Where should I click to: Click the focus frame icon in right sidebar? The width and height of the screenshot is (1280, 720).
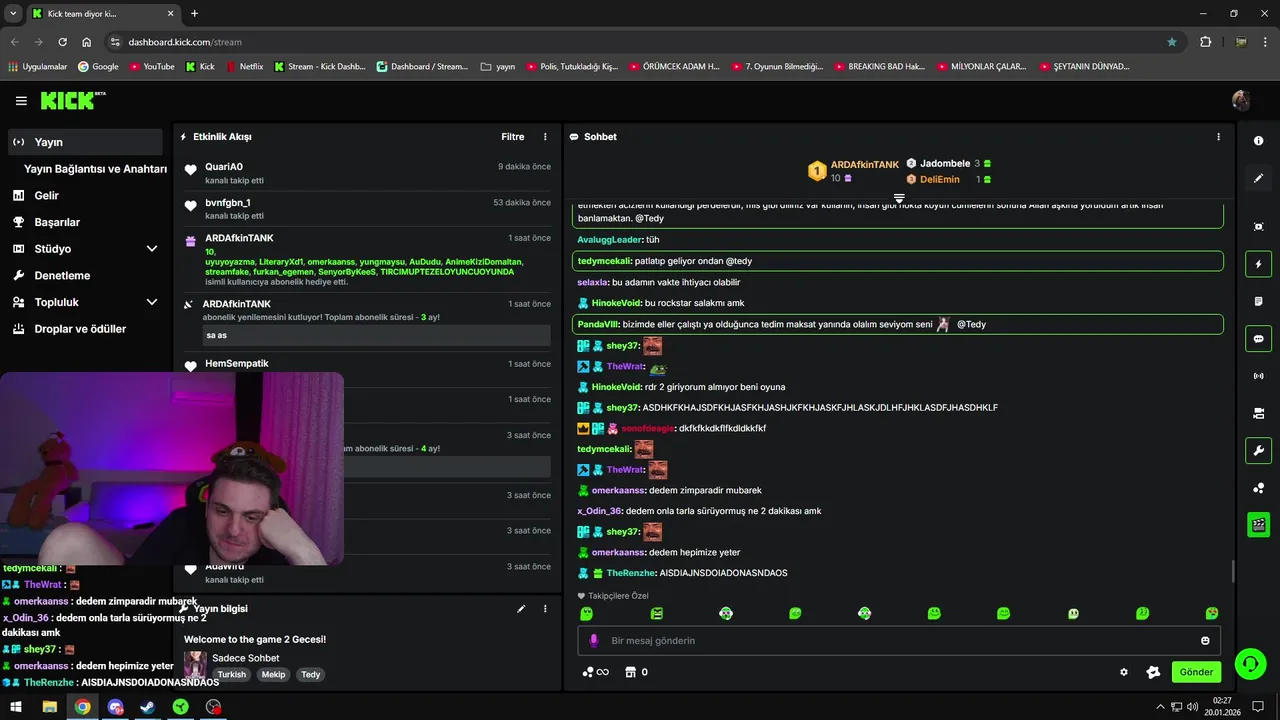click(1258, 227)
